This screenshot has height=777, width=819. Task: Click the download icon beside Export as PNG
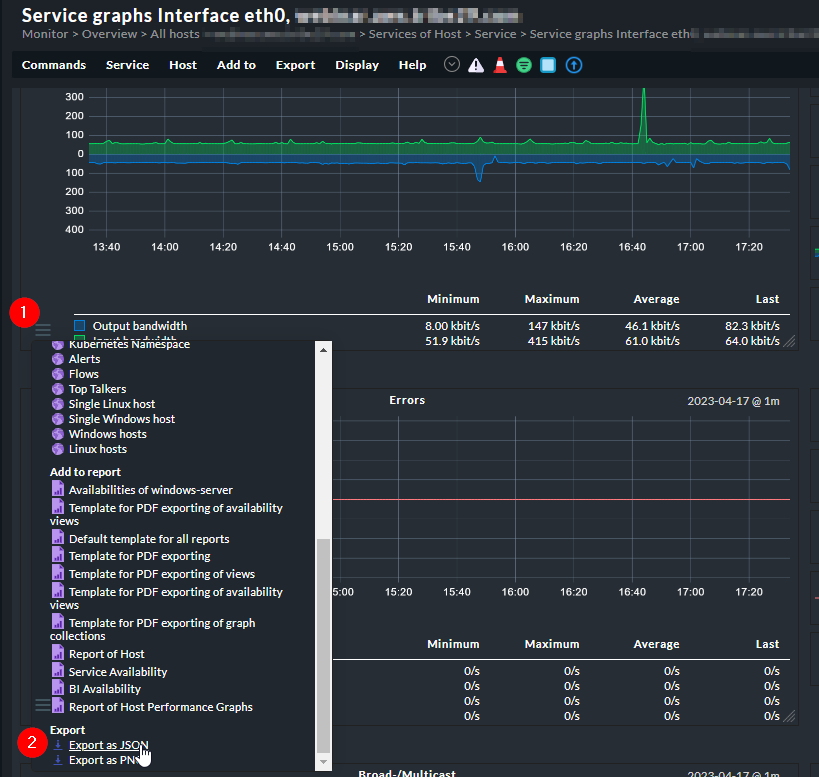point(57,760)
